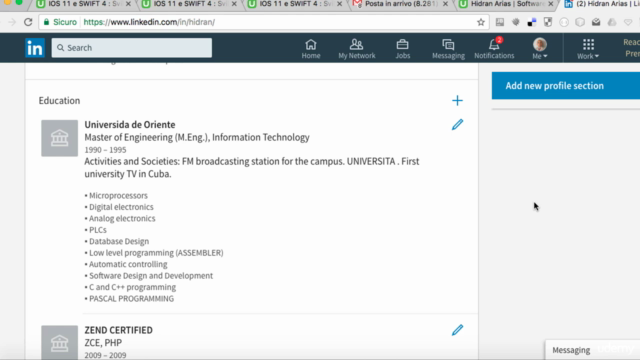This screenshot has height=360, width=640.
Task: Click the Education section heading
Action: coord(60,101)
